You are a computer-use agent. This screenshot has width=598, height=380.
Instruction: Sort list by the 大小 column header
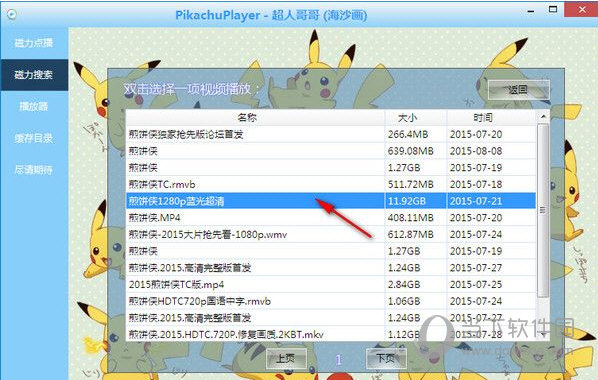[x=416, y=118]
